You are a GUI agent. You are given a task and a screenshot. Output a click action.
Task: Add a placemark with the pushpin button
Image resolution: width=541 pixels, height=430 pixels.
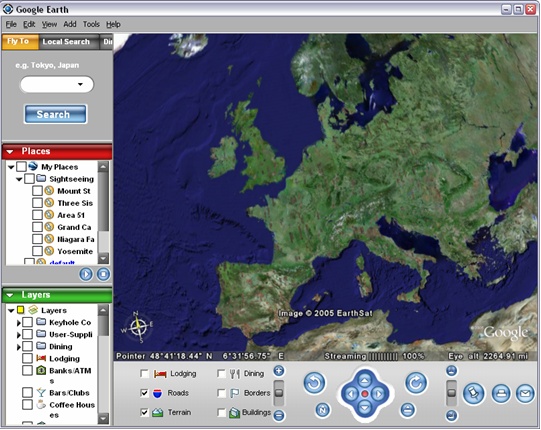(x=474, y=393)
